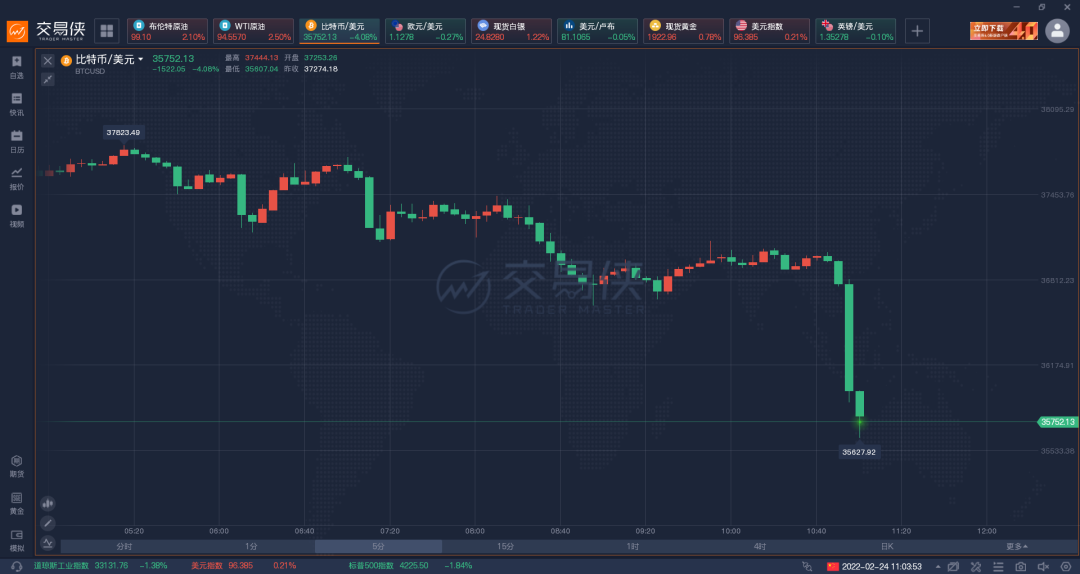Image resolution: width=1080 pixels, height=574 pixels.
Task: Open the 期货 futures sidebar icon
Action: (17, 467)
